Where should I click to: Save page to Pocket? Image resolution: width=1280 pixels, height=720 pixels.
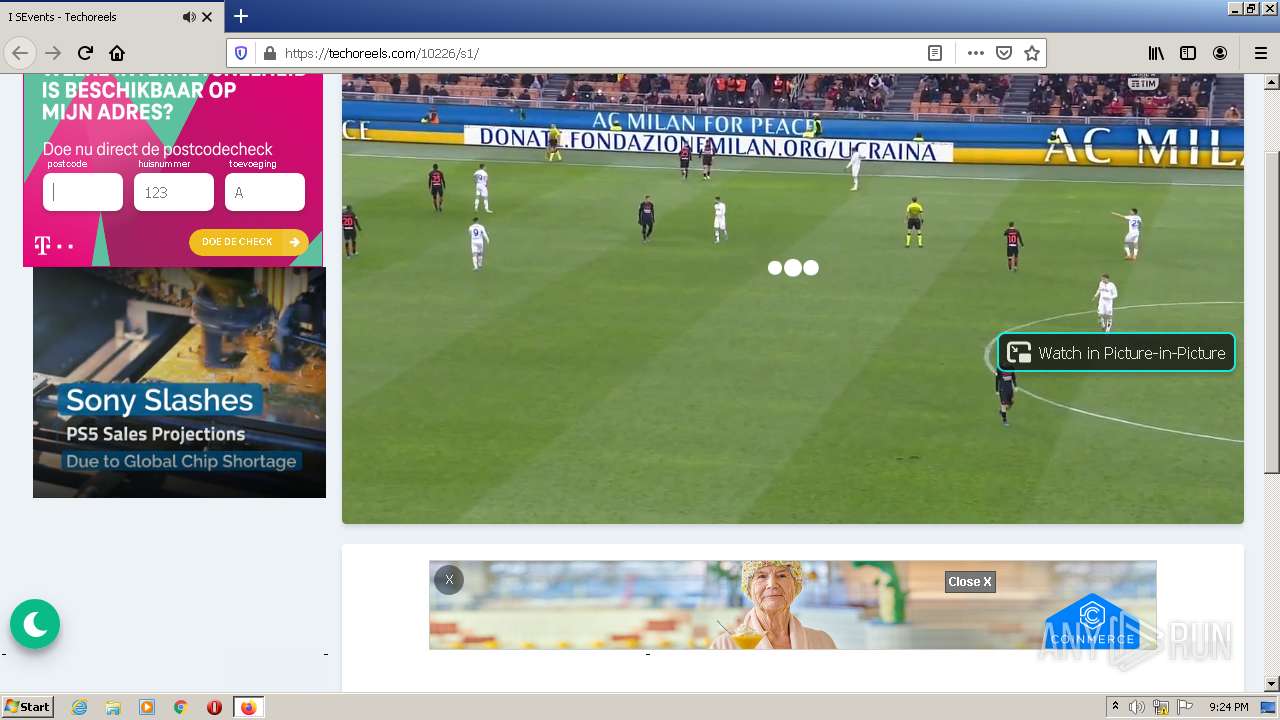[x=1004, y=53]
